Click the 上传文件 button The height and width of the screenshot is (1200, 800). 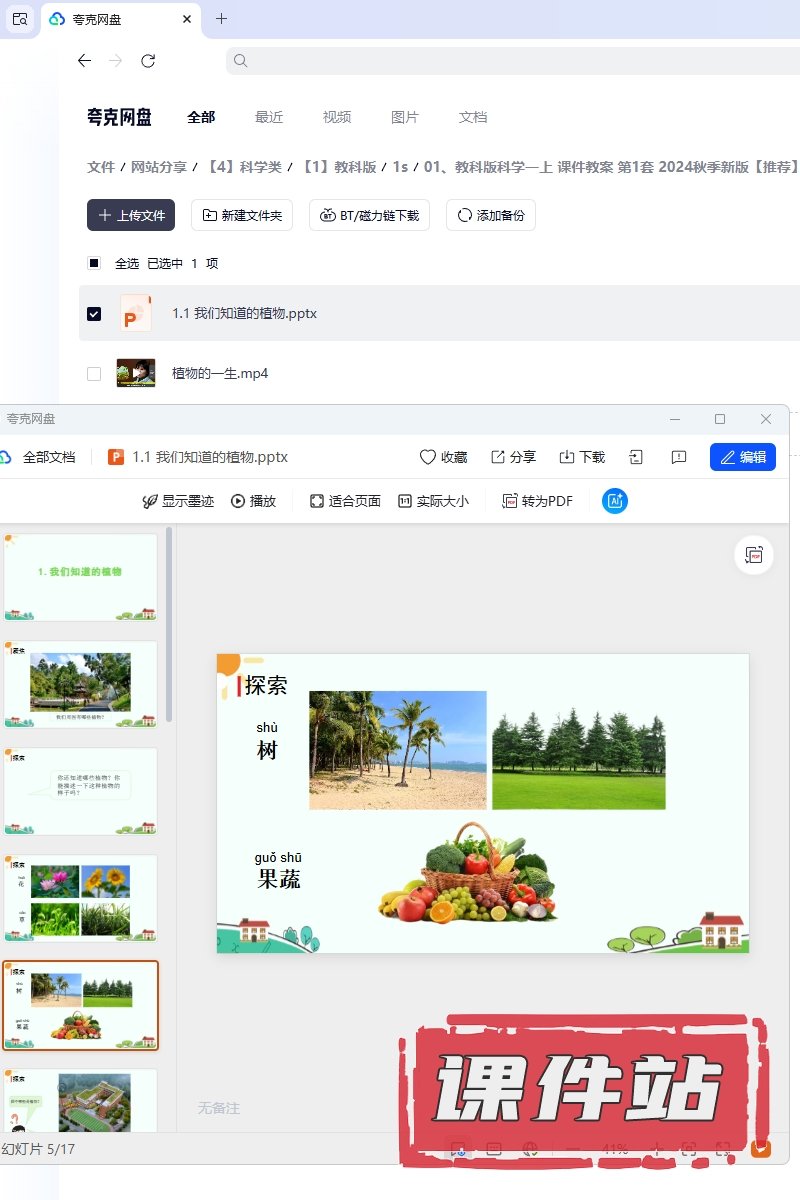131,215
